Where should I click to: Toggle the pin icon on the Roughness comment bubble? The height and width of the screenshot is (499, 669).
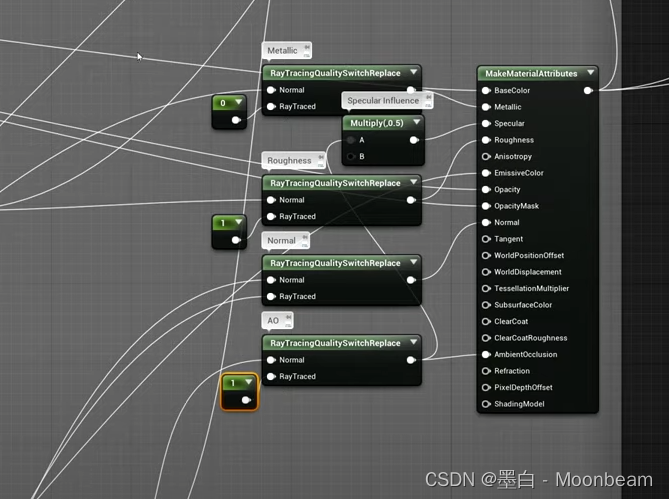pos(321,157)
